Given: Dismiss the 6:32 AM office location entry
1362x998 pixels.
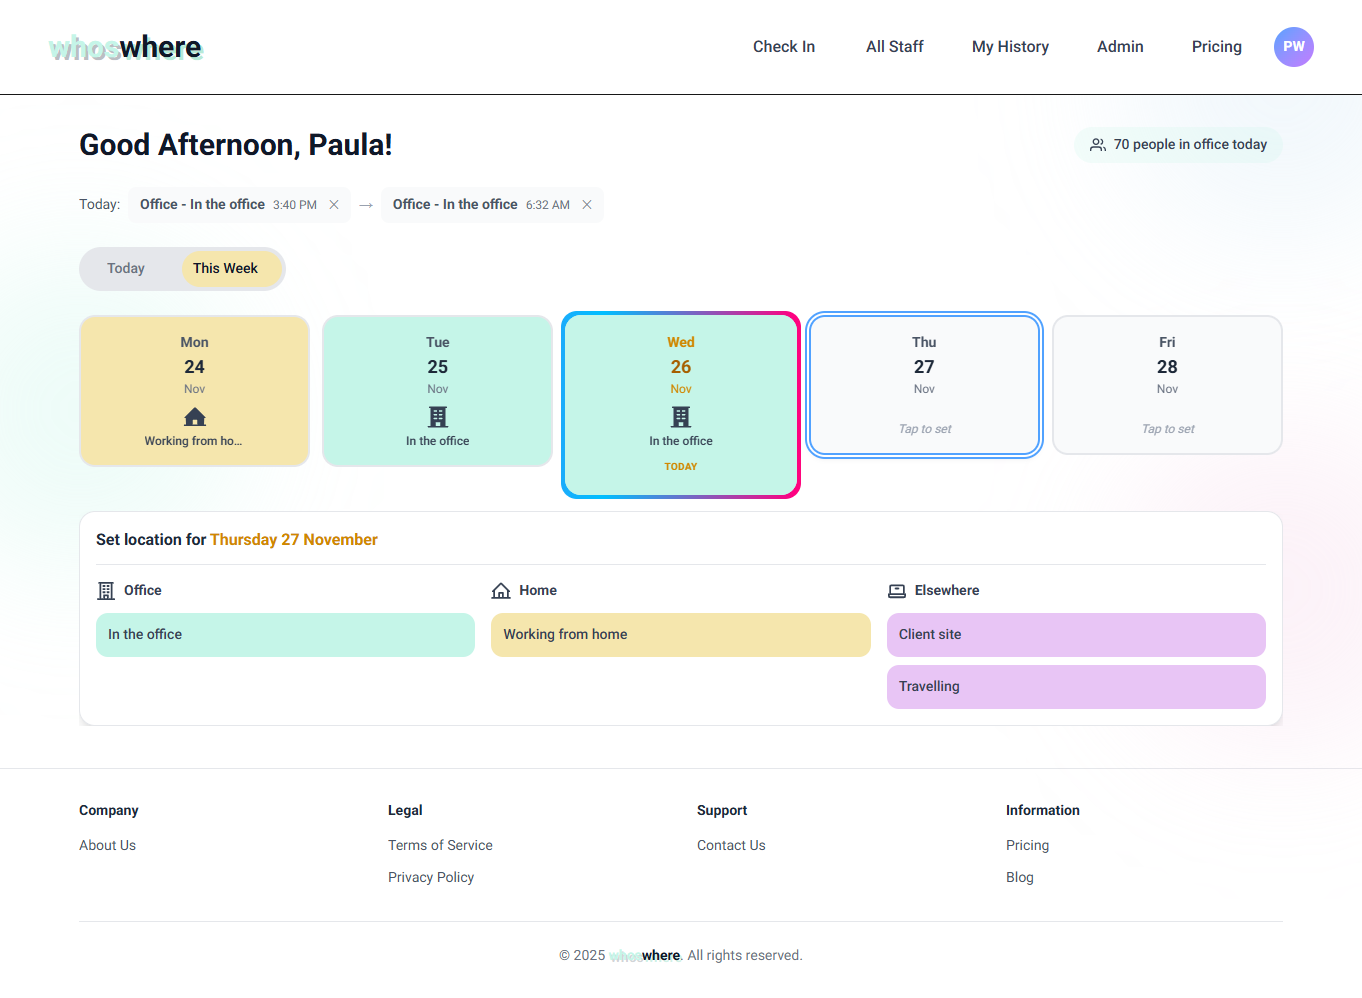Looking at the screenshot, I should [587, 204].
